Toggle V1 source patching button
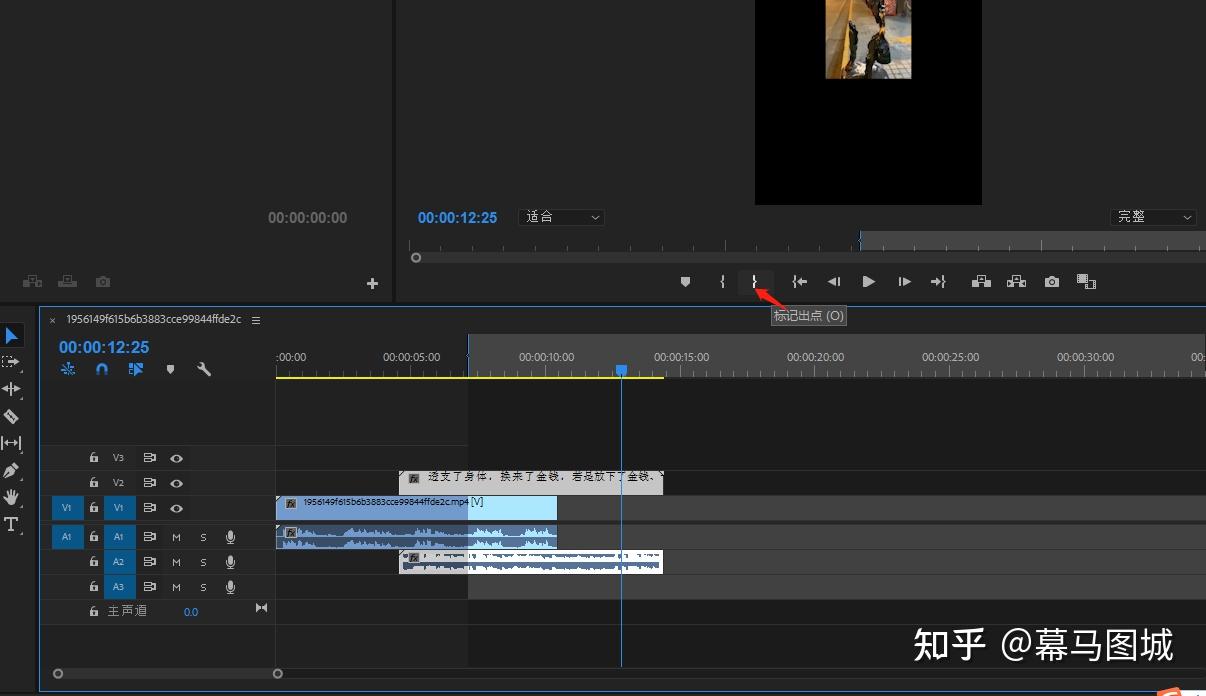The width and height of the screenshot is (1206, 696). pos(67,508)
